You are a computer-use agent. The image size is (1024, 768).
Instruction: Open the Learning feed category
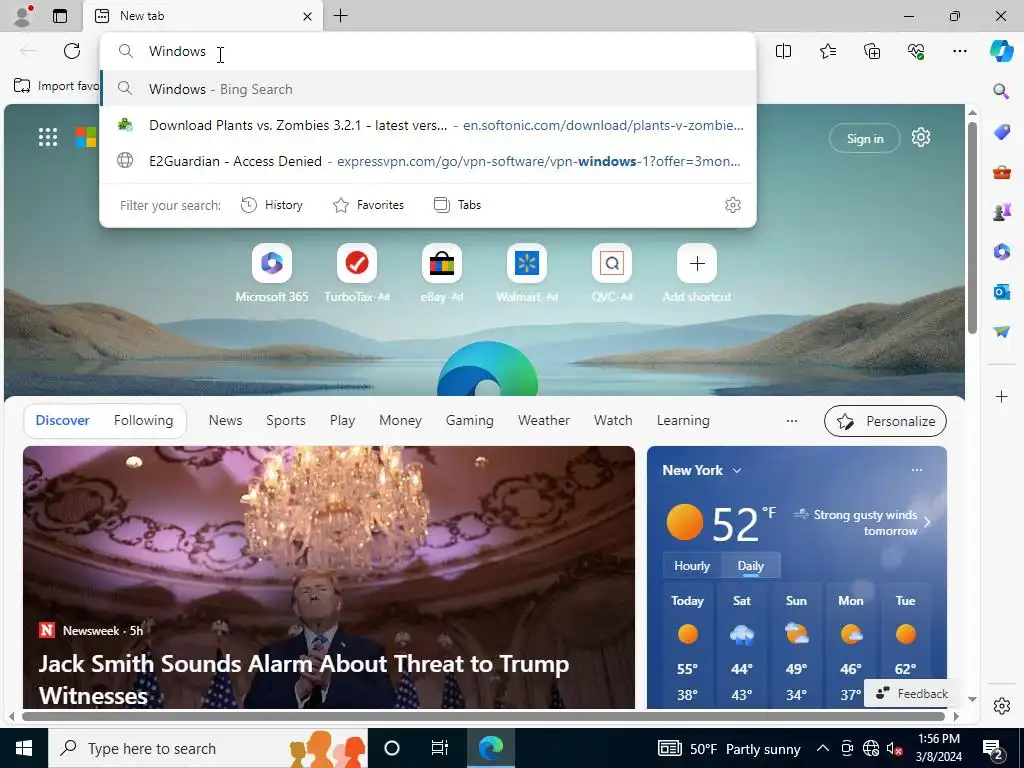[x=683, y=421]
